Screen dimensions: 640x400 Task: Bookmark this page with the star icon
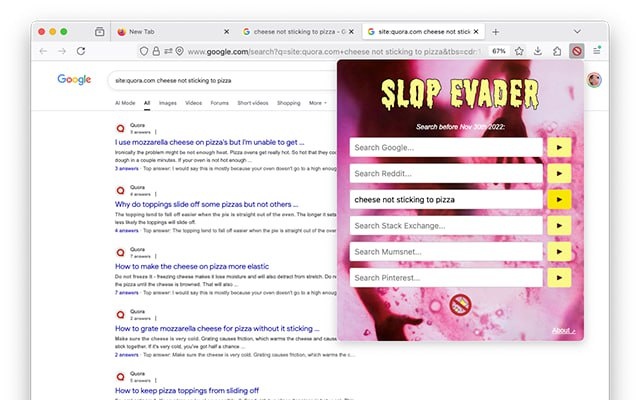[x=519, y=51]
